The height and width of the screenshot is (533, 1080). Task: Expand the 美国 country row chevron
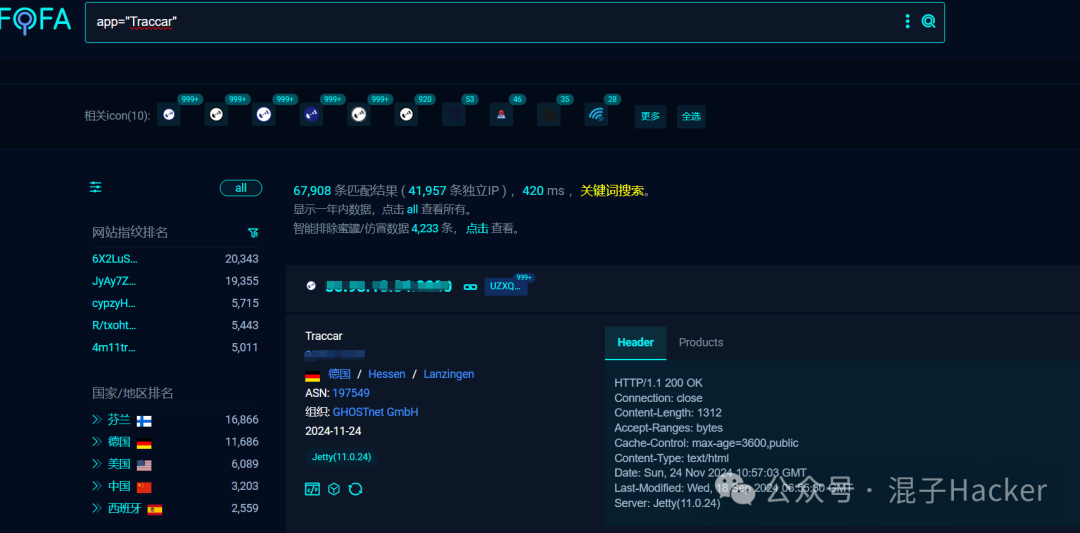96,464
